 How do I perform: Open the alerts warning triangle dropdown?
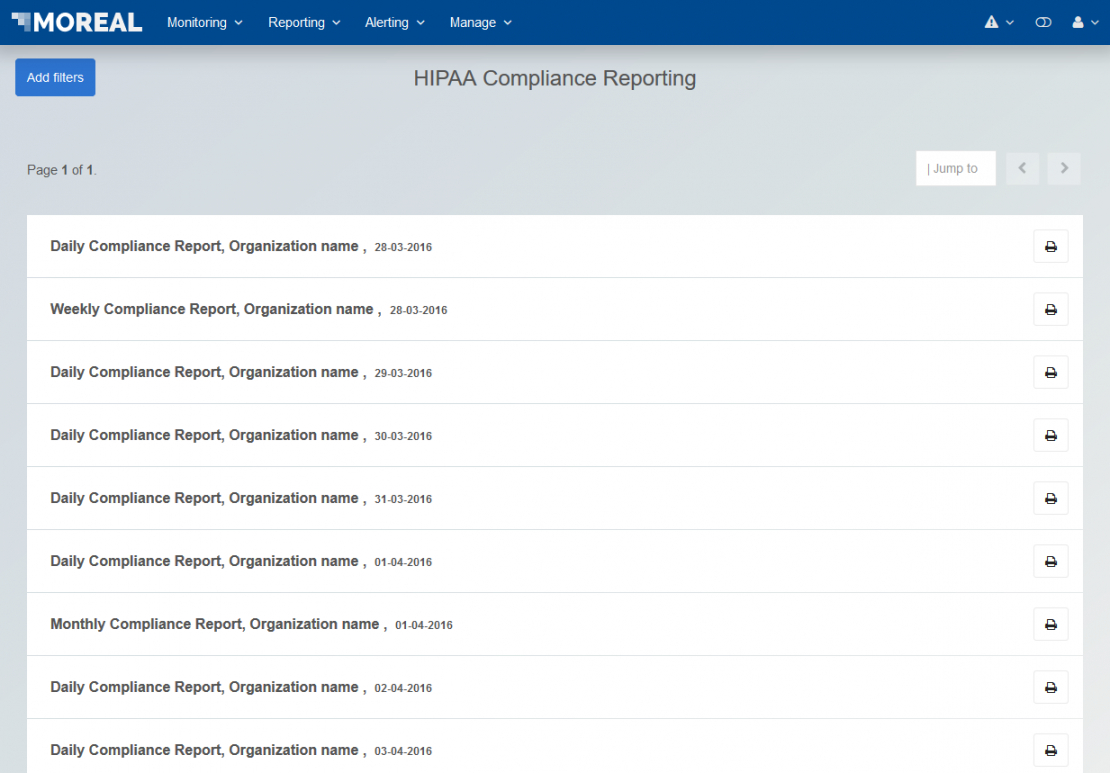[x=999, y=23]
